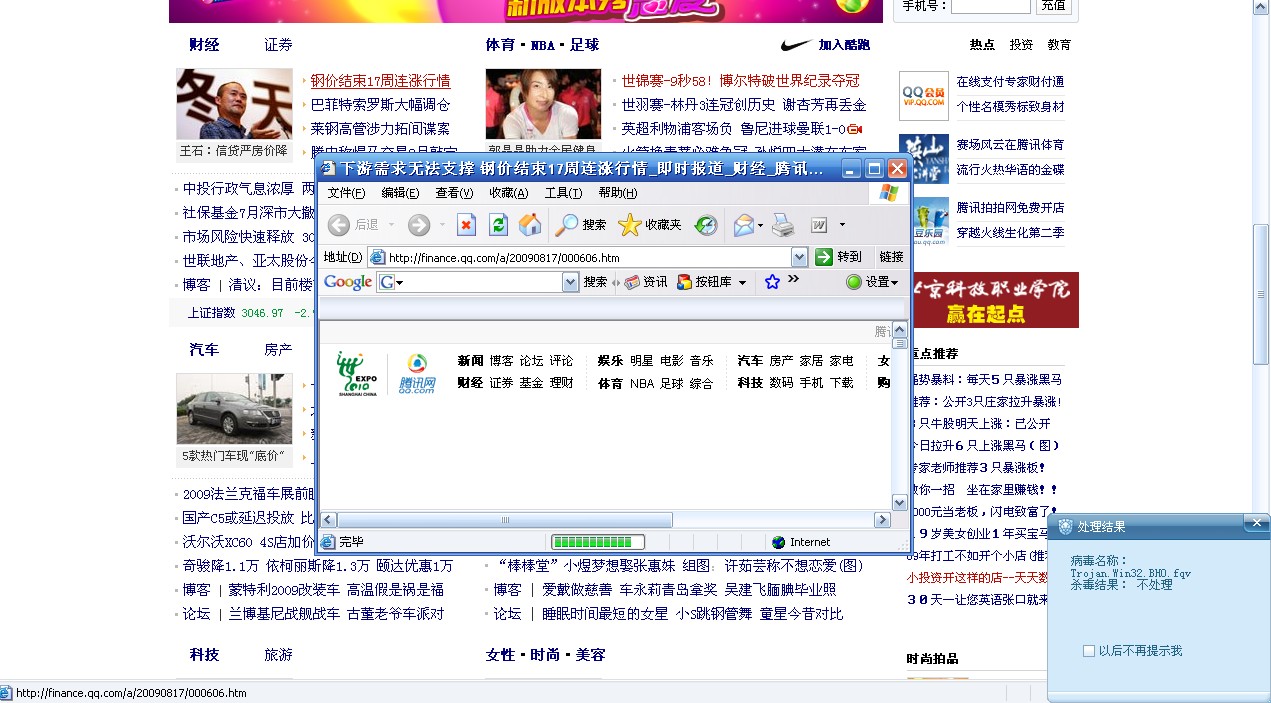The width and height of the screenshot is (1271, 703).
Task: Check 以后不再提示我 checkbox
Action: tap(1089, 651)
